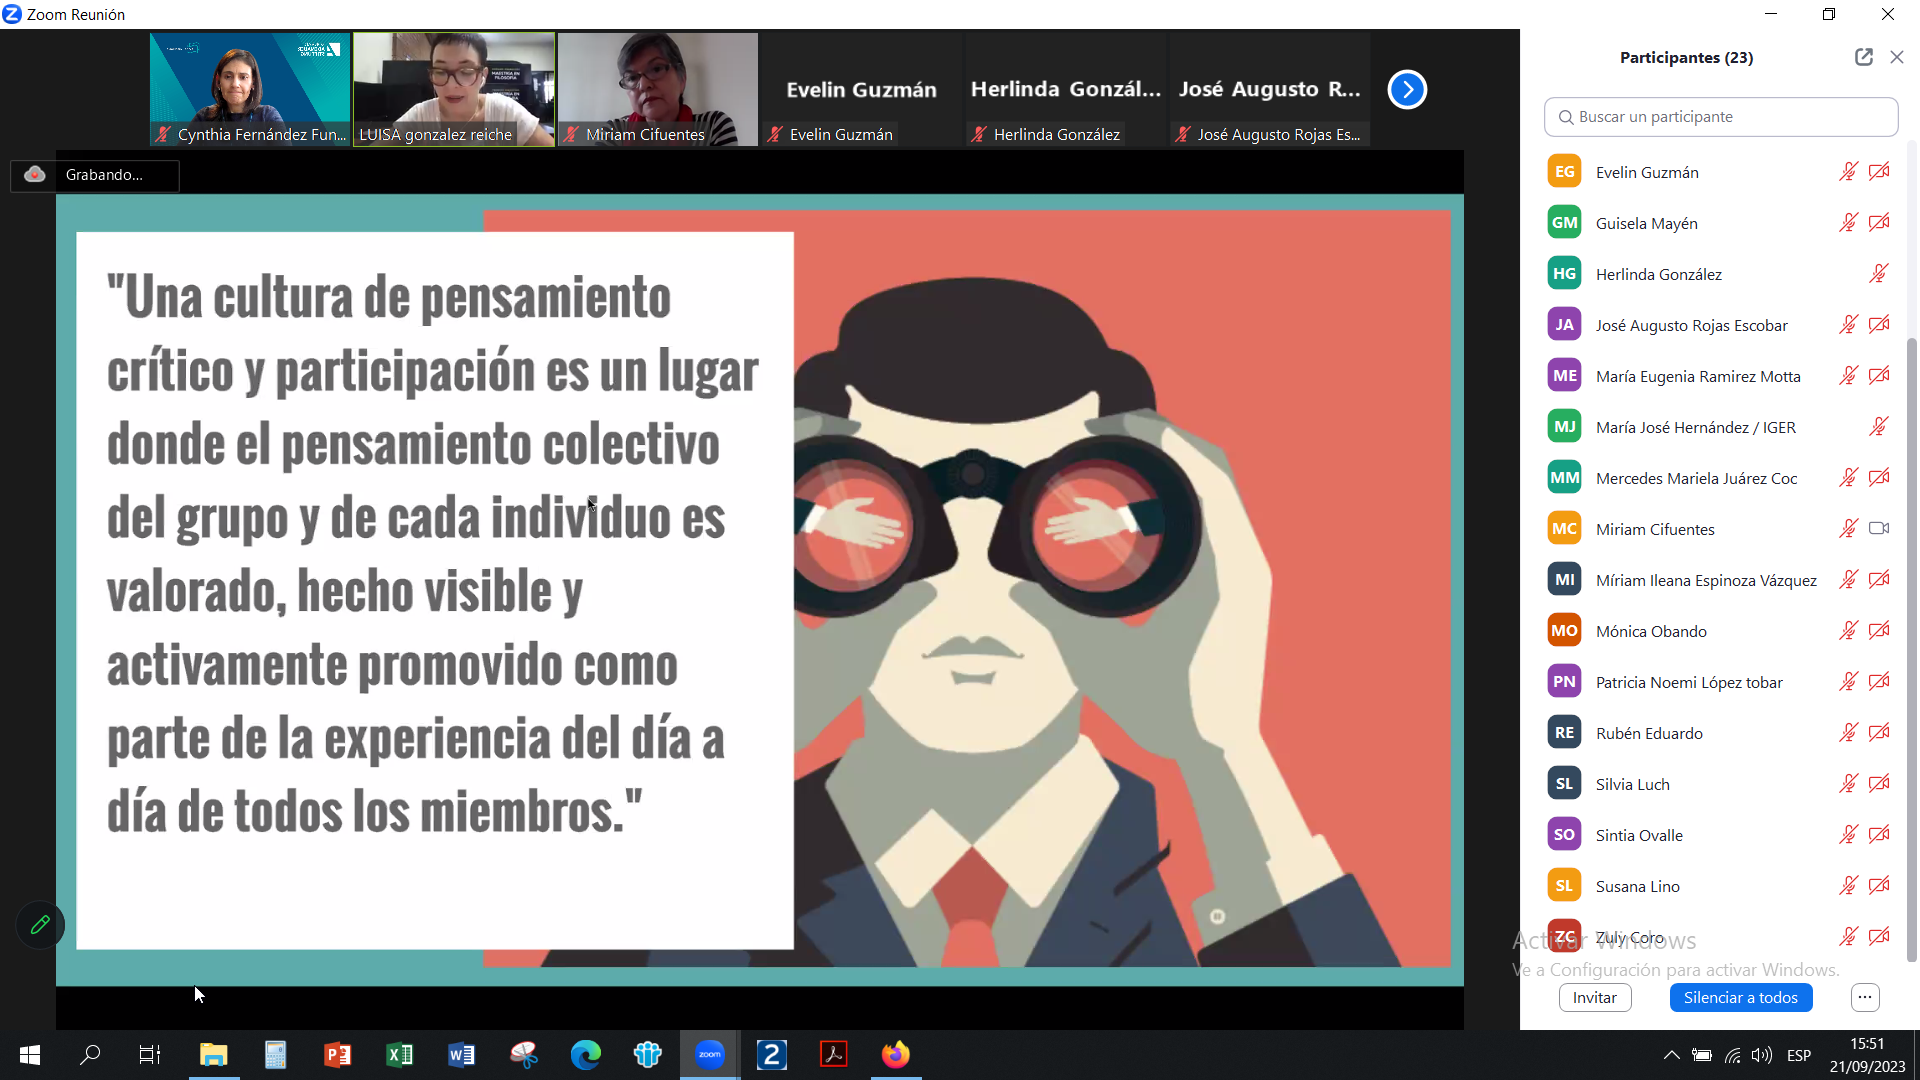1920x1080 pixels.
Task: Unmute Evelin Guzmán's microphone in list
Action: pos(1848,172)
